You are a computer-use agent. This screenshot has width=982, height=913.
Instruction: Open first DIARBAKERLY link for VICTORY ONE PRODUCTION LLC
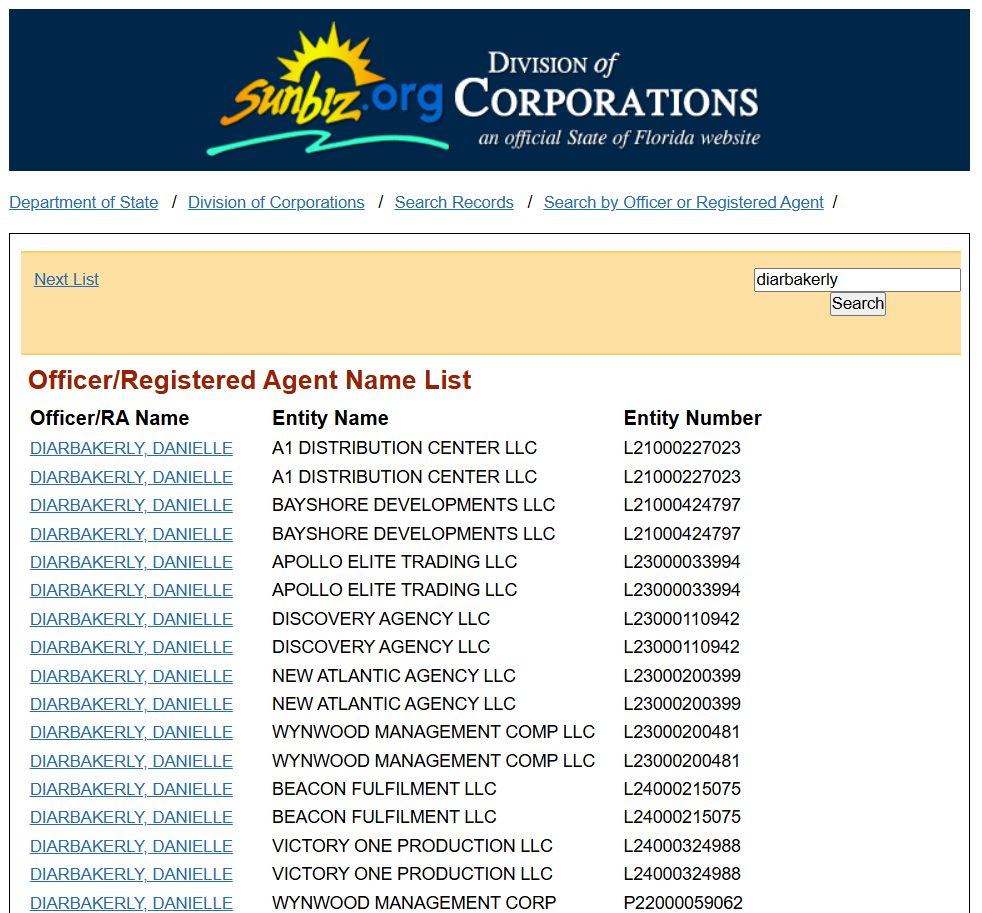132,847
